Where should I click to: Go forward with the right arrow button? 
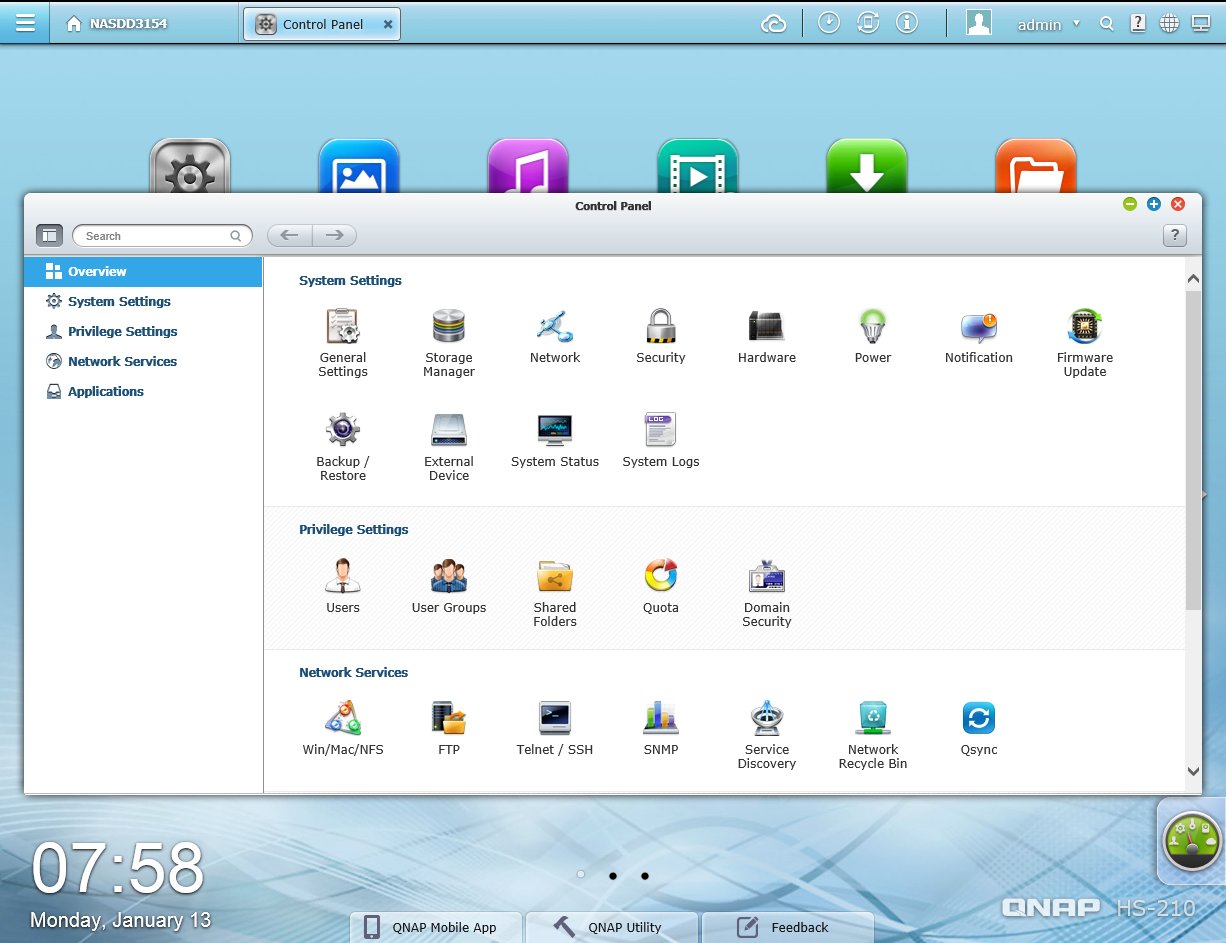335,236
